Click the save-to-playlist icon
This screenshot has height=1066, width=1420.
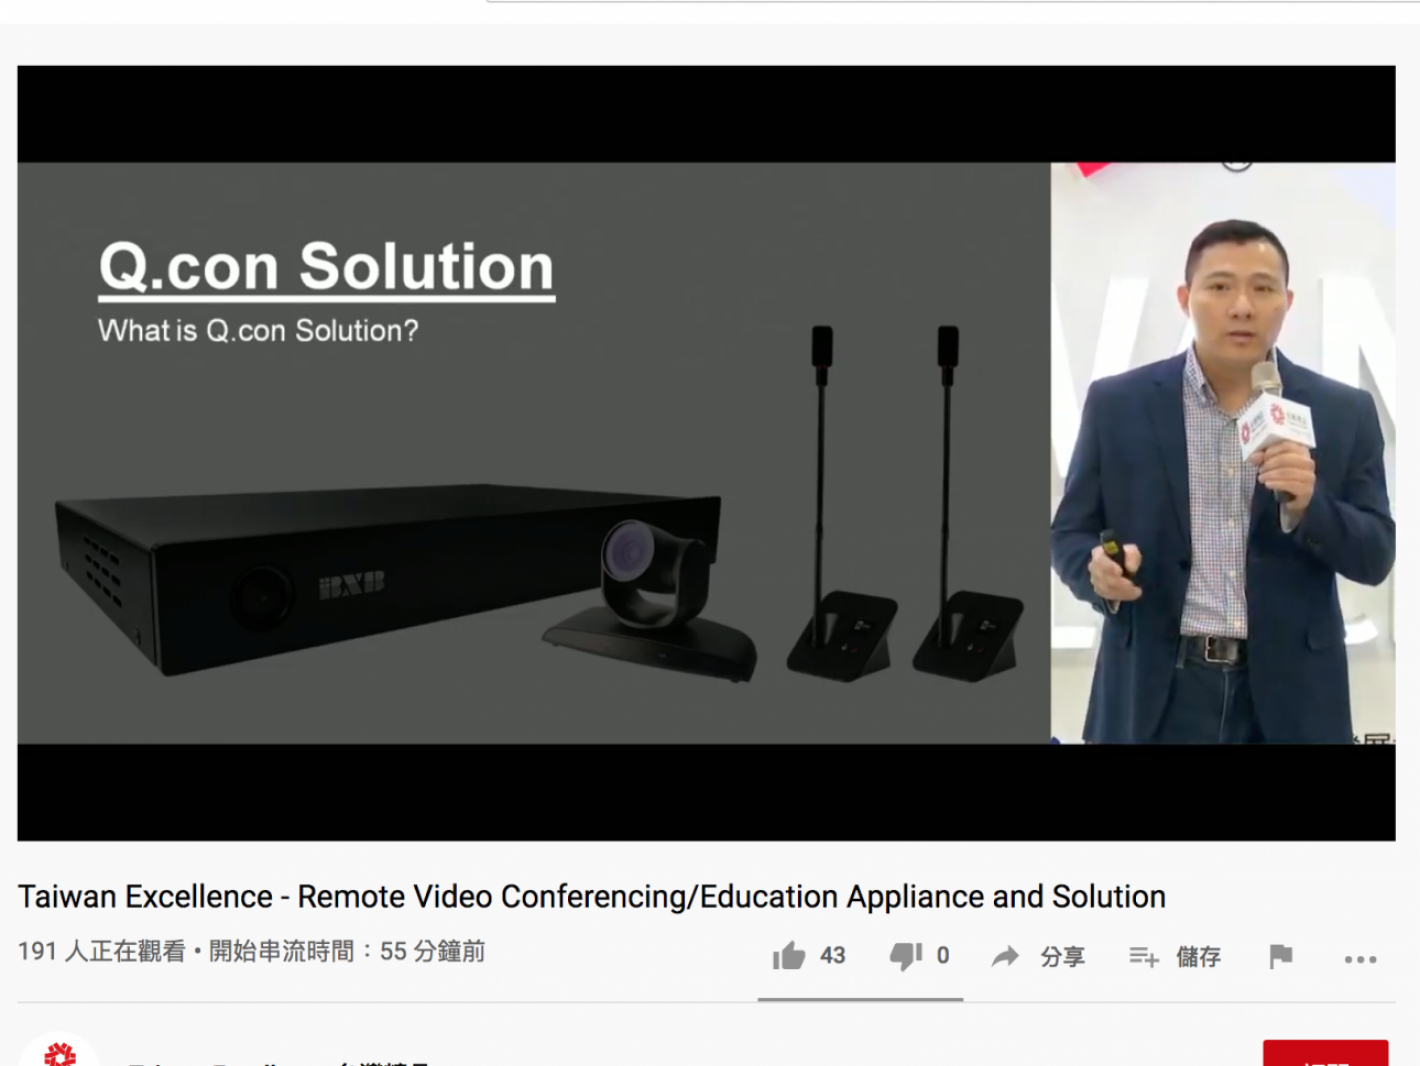pyautogui.click(x=1144, y=957)
